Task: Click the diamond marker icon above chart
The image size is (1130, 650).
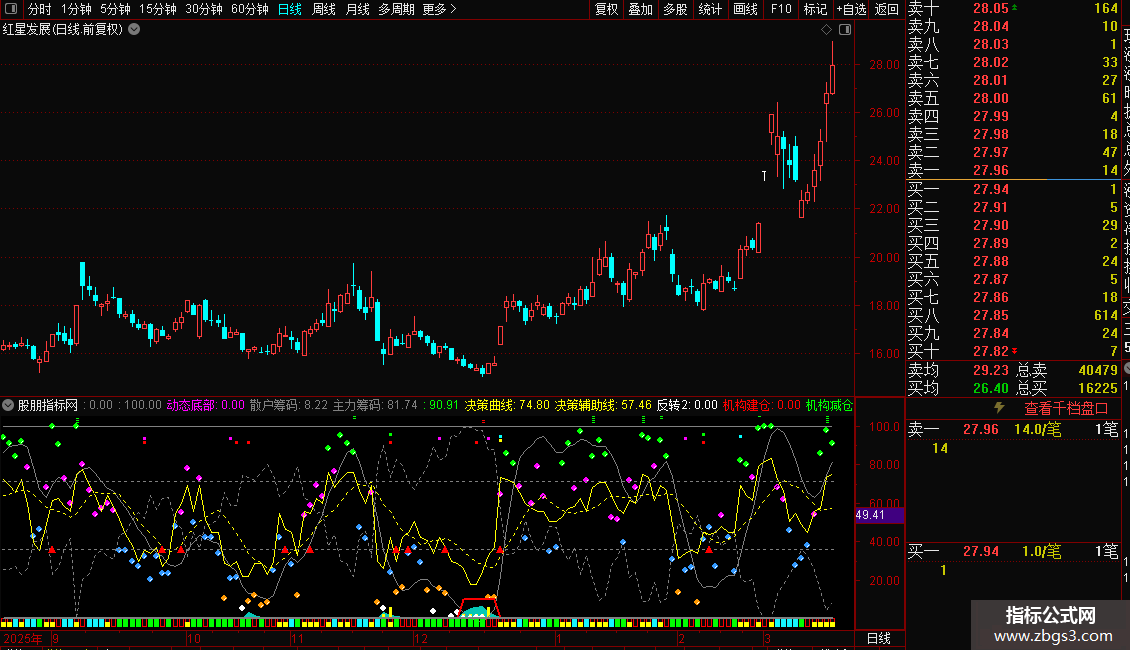Action: point(827,30)
